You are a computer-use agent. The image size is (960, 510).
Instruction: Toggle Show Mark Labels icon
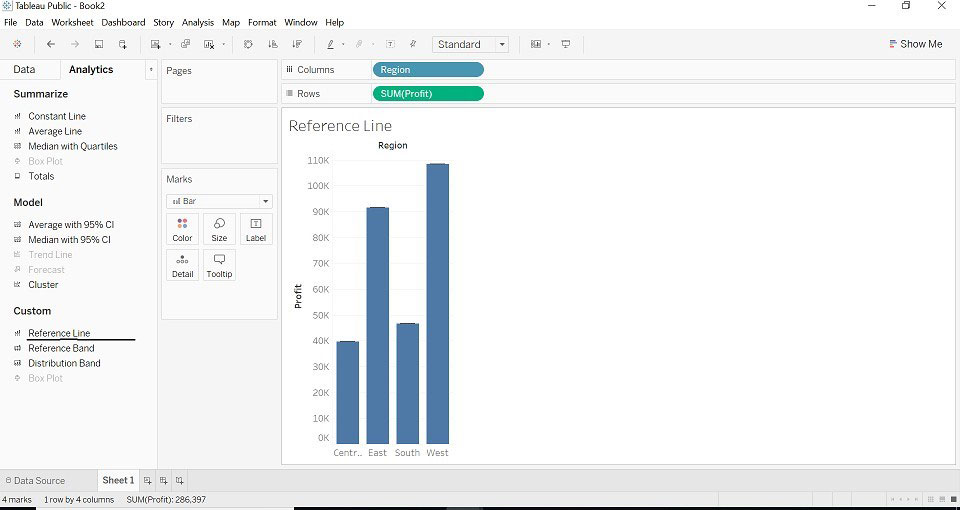click(x=391, y=44)
